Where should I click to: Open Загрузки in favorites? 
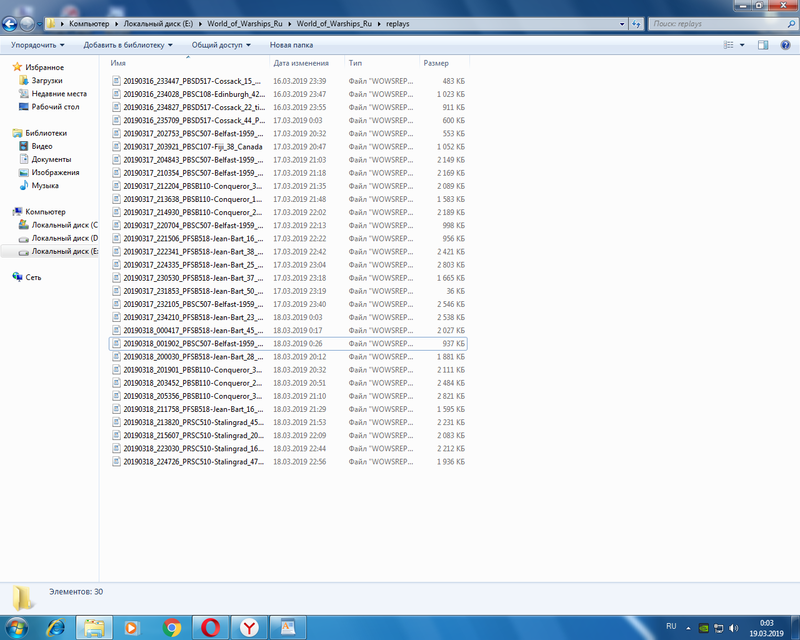click(x=41, y=80)
